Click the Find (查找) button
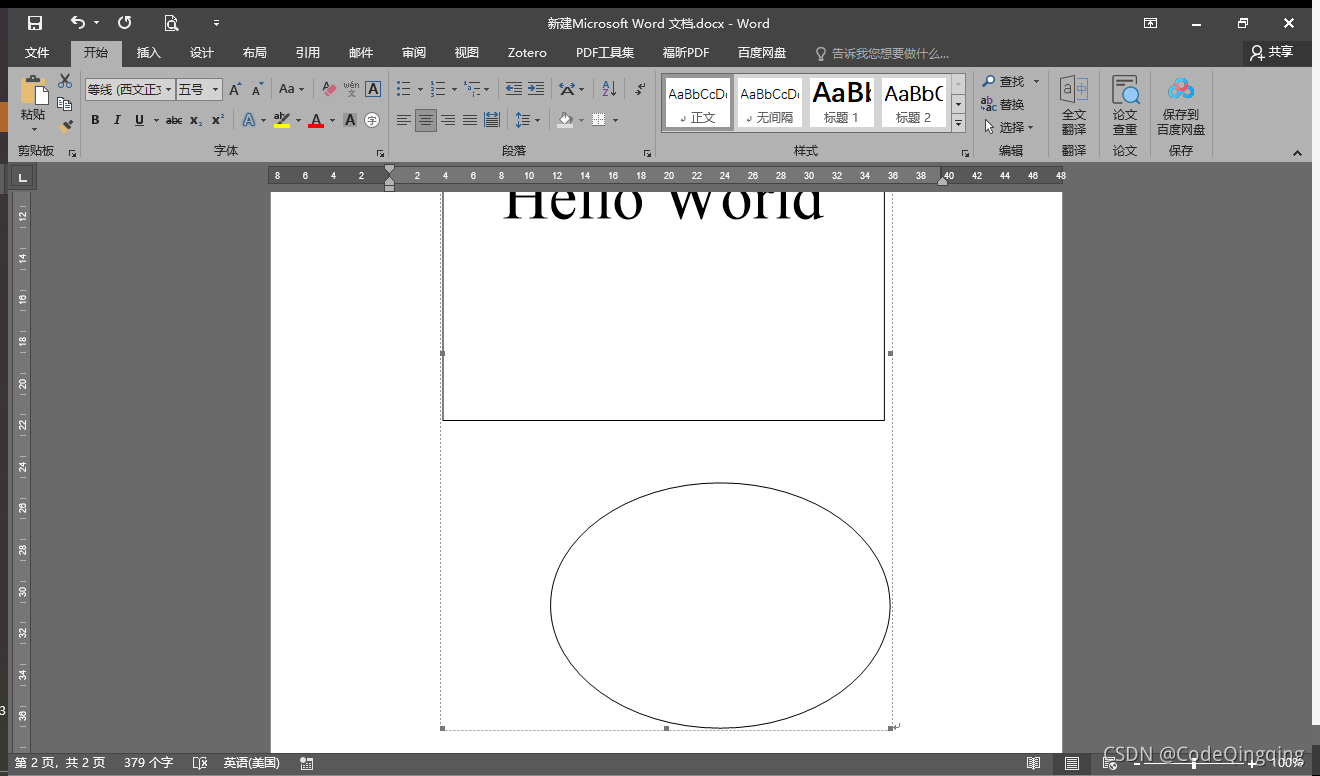 (1003, 81)
